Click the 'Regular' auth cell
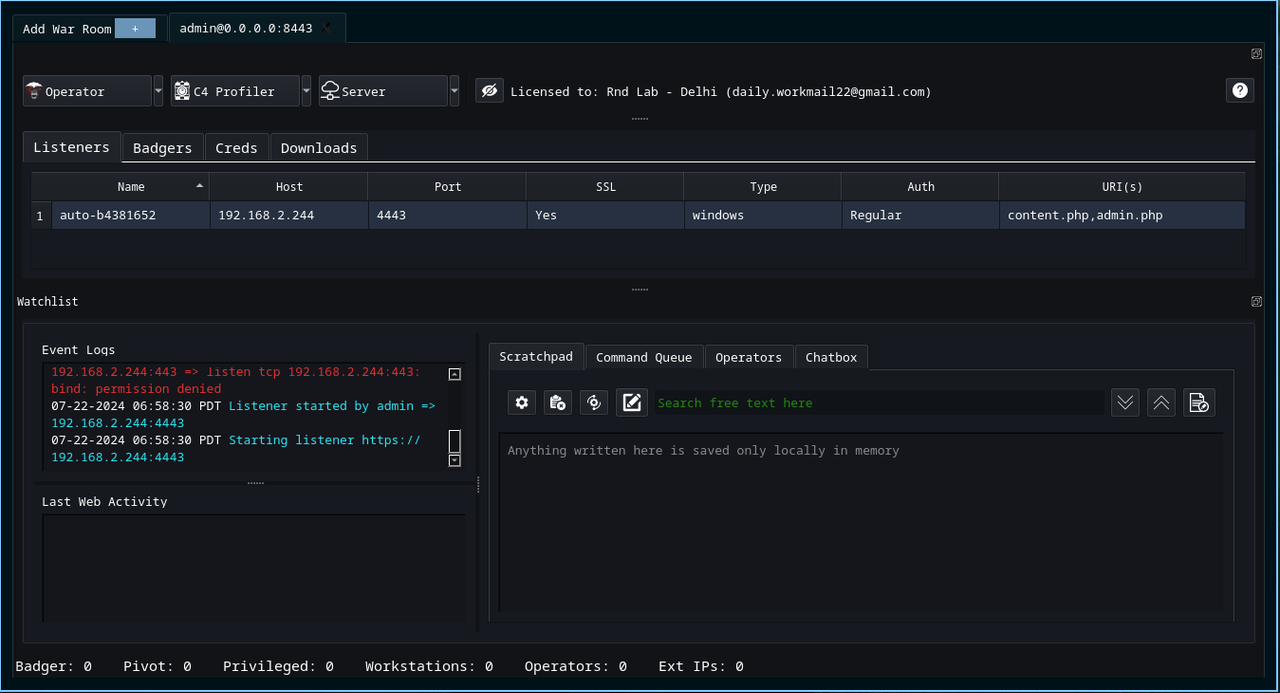1280x693 pixels. click(921, 215)
